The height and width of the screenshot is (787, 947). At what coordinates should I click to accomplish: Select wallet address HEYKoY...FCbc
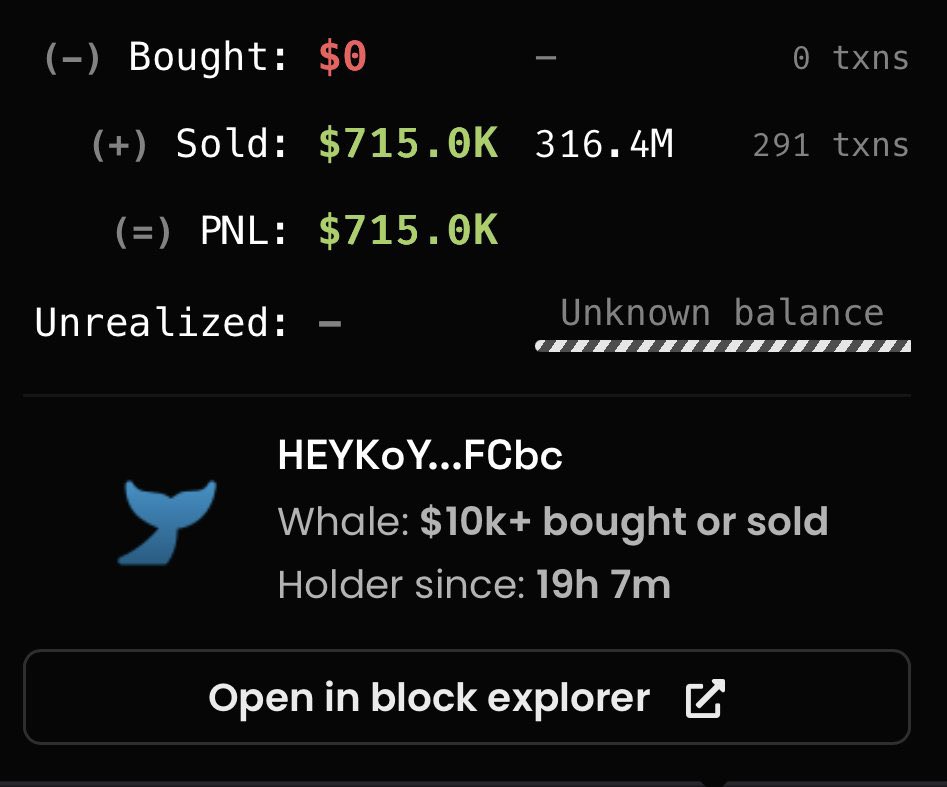pos(420,455)
